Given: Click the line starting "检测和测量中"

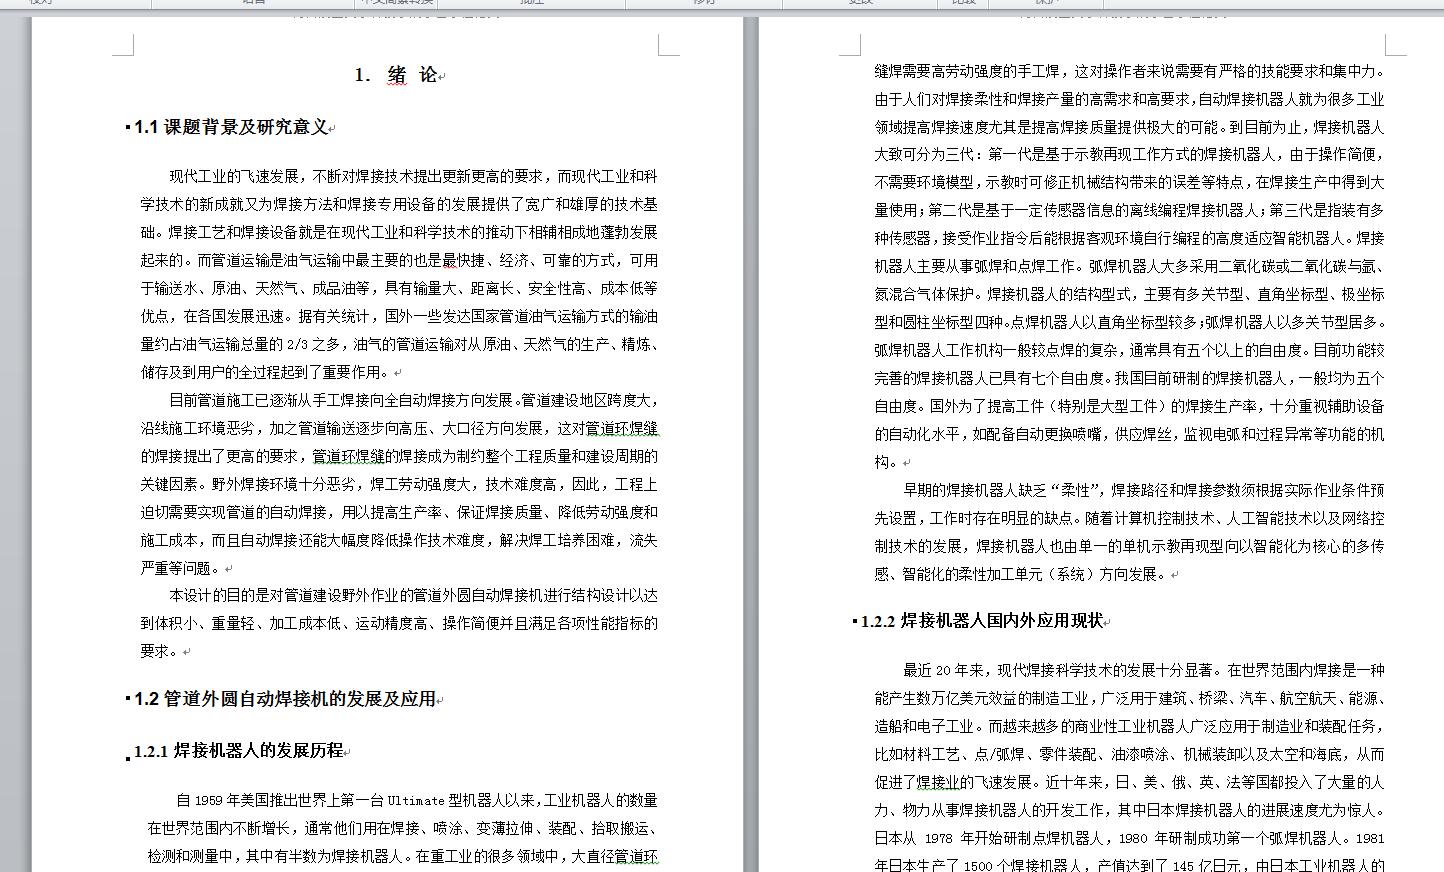Looking at the screenshot, I should 402,856.
